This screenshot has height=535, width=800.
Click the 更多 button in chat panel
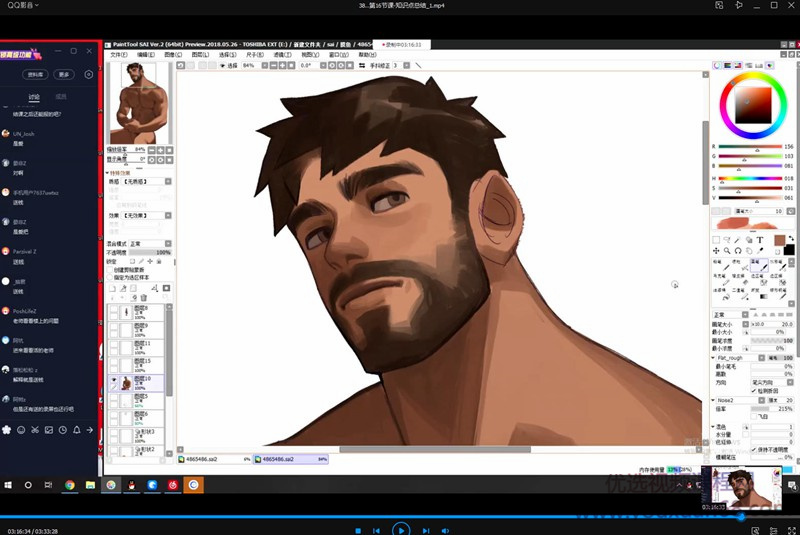[x=64, y=74]
